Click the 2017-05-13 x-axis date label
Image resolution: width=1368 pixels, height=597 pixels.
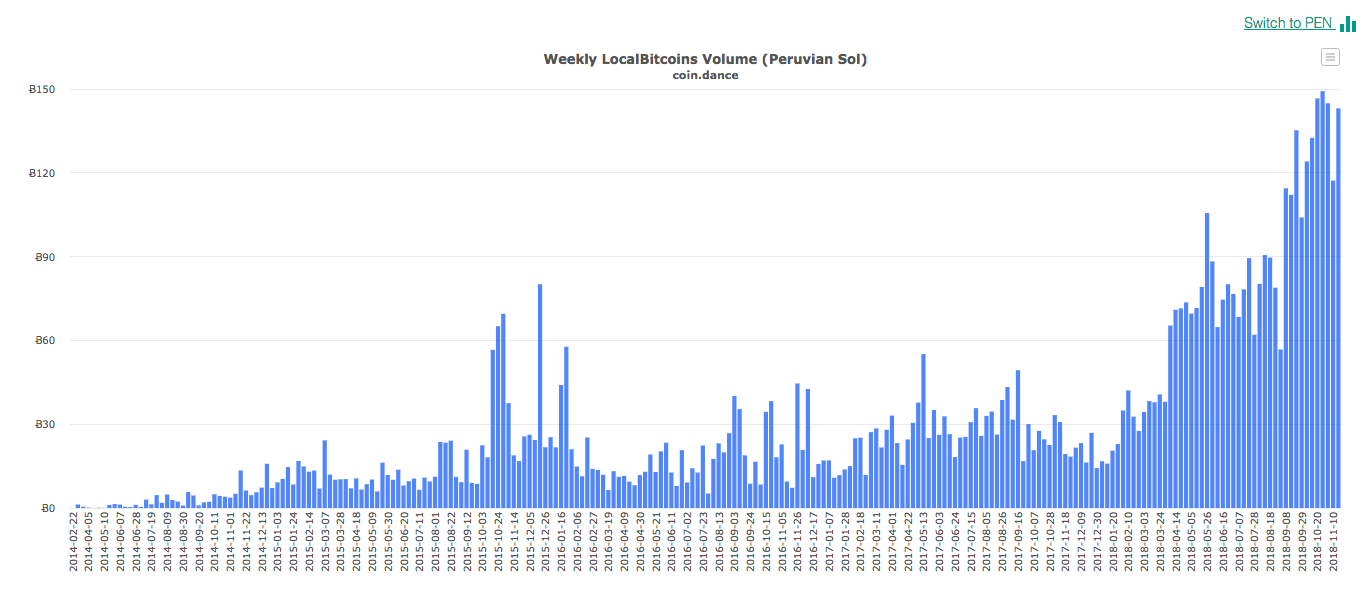pos(924,543)
